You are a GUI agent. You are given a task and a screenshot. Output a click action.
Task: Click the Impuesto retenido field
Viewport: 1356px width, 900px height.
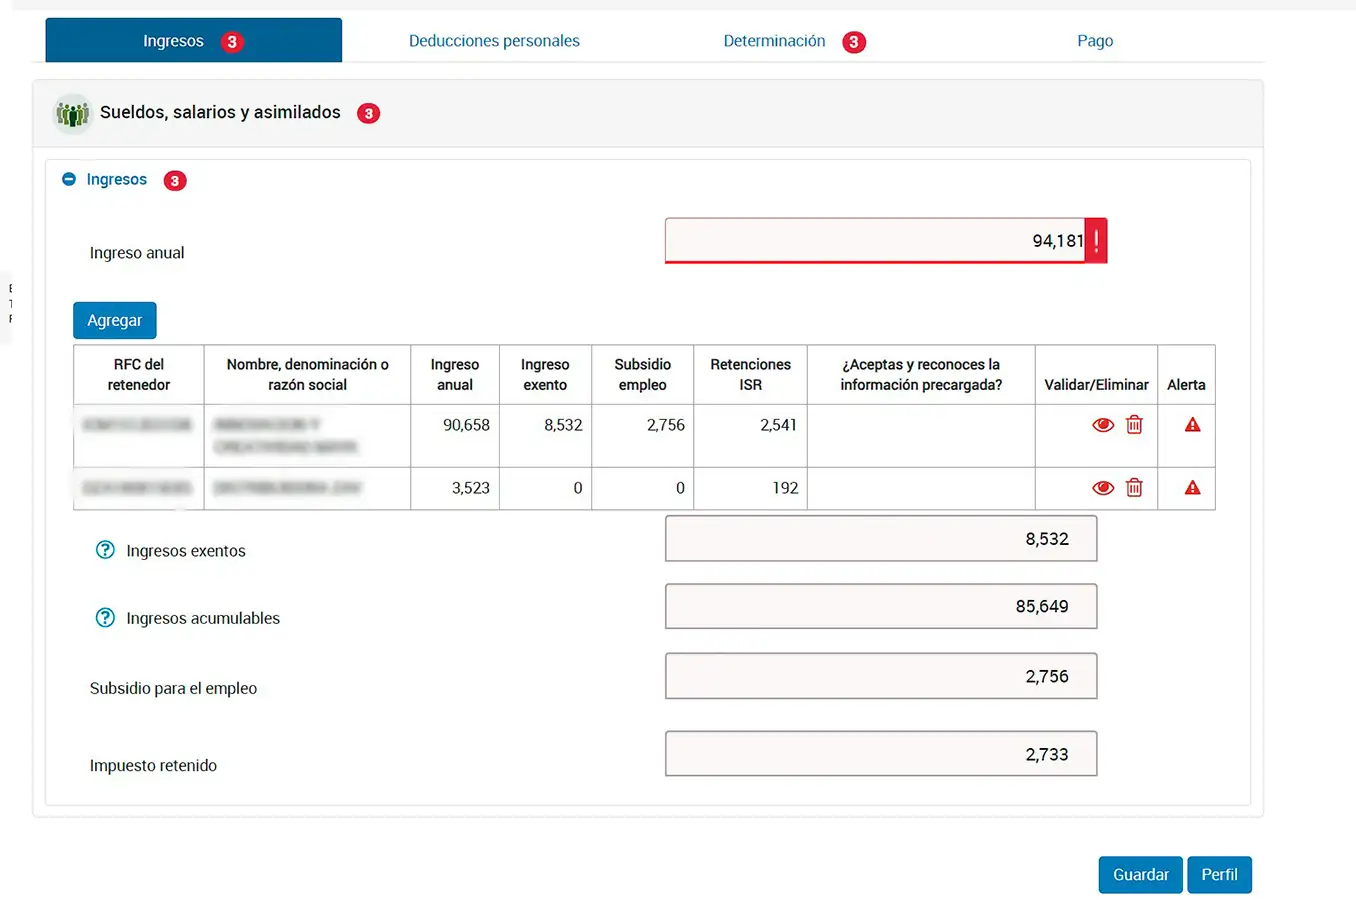[880, 754]
